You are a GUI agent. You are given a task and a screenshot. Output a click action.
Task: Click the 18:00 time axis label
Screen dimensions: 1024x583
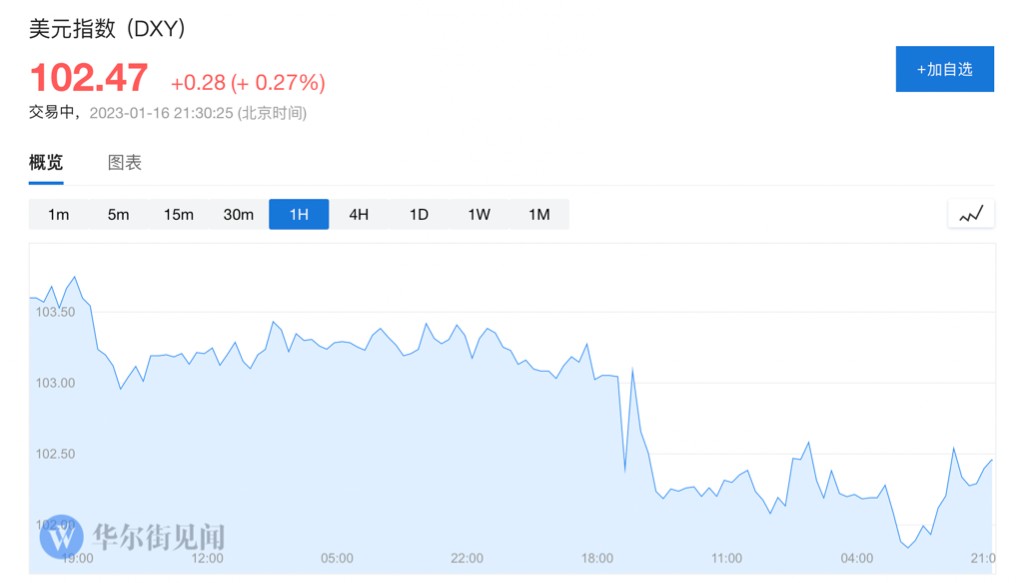[x=597, y=558]
